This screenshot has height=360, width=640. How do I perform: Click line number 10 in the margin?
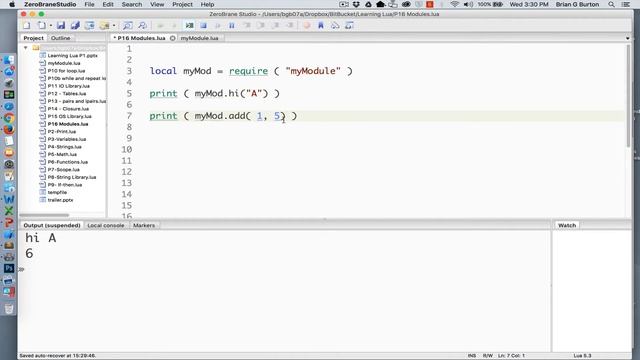pyautogui.click(x=127, y=149)
